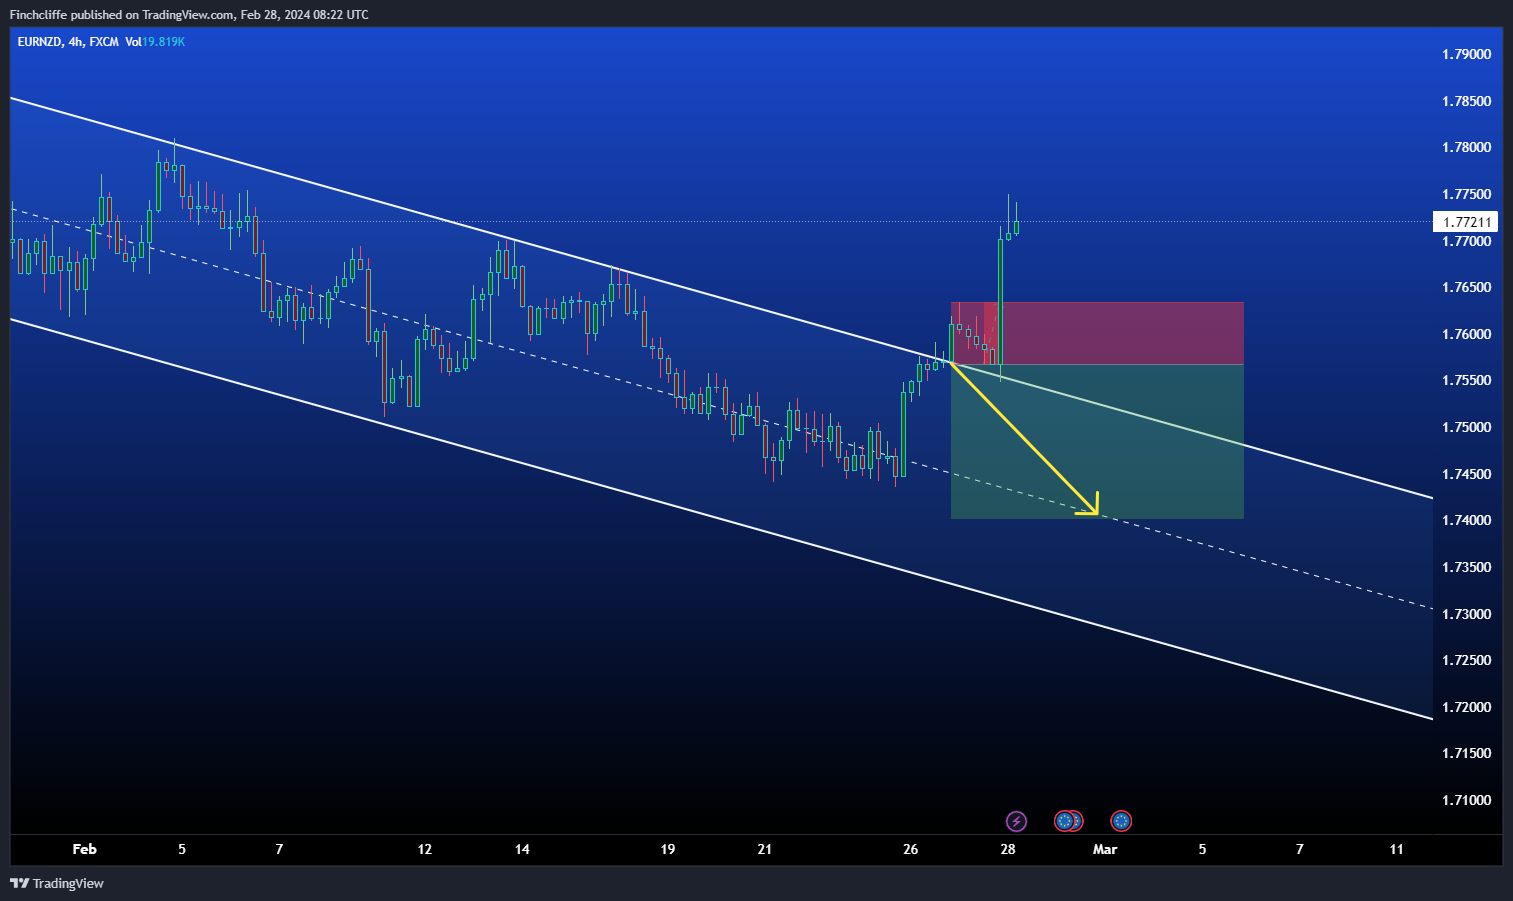Click the 11 date label on time axis

tap(1396, 849)
